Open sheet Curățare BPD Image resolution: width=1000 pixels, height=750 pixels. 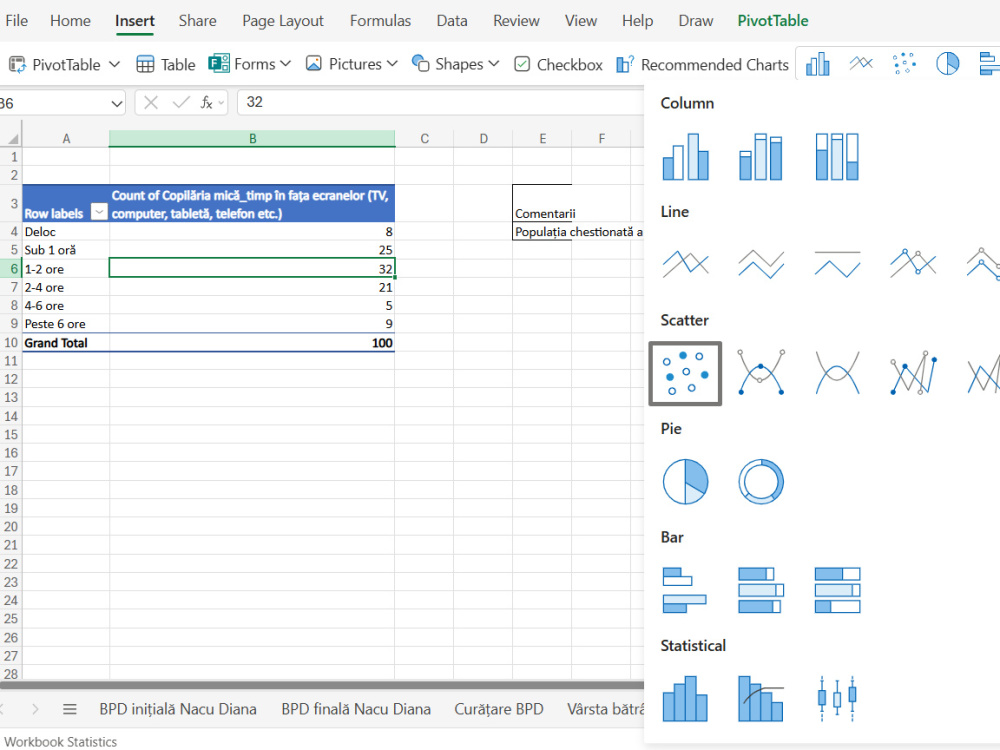499,709
